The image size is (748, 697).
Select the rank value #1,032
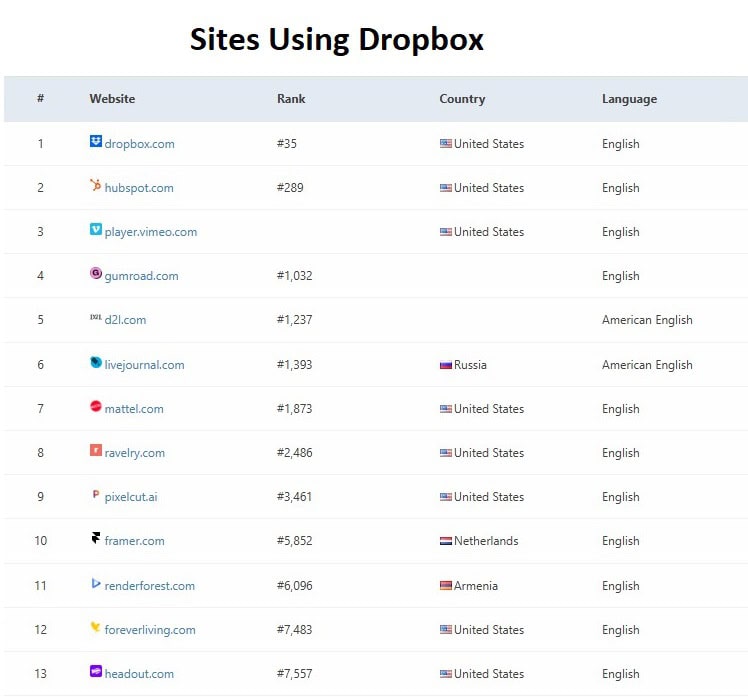[294, 276]
